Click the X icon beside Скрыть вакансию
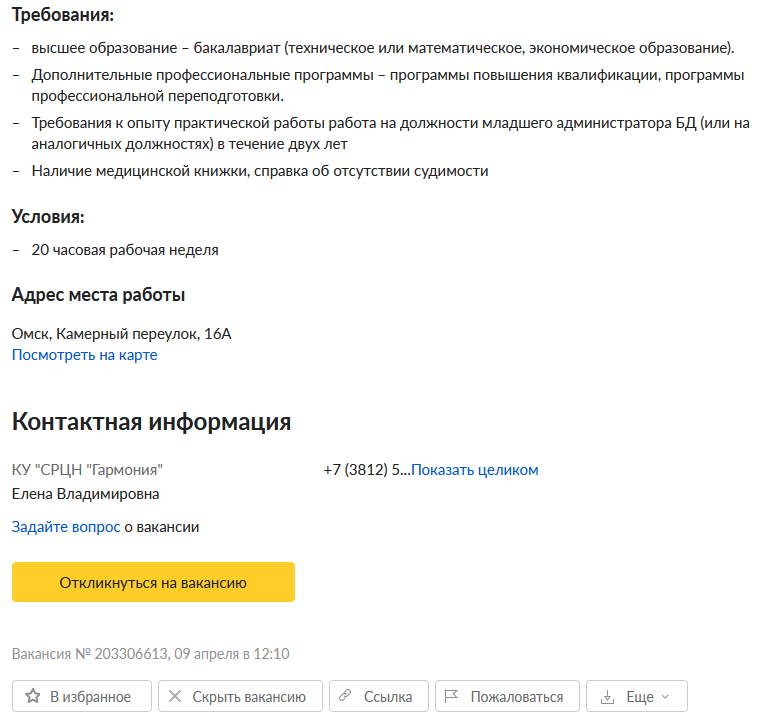The width and height of the screenshot is (763, 724). click(x=175, y=697)
